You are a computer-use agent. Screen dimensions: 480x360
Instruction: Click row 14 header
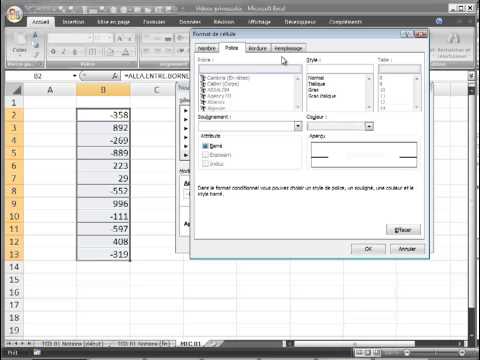(14, 267)
